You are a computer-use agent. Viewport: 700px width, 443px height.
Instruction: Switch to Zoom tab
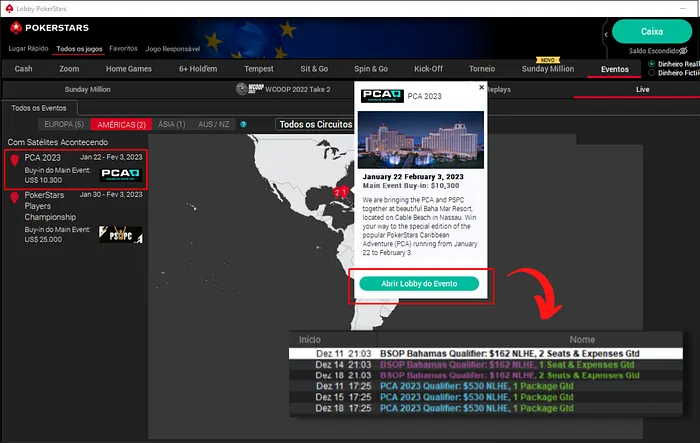69,69
